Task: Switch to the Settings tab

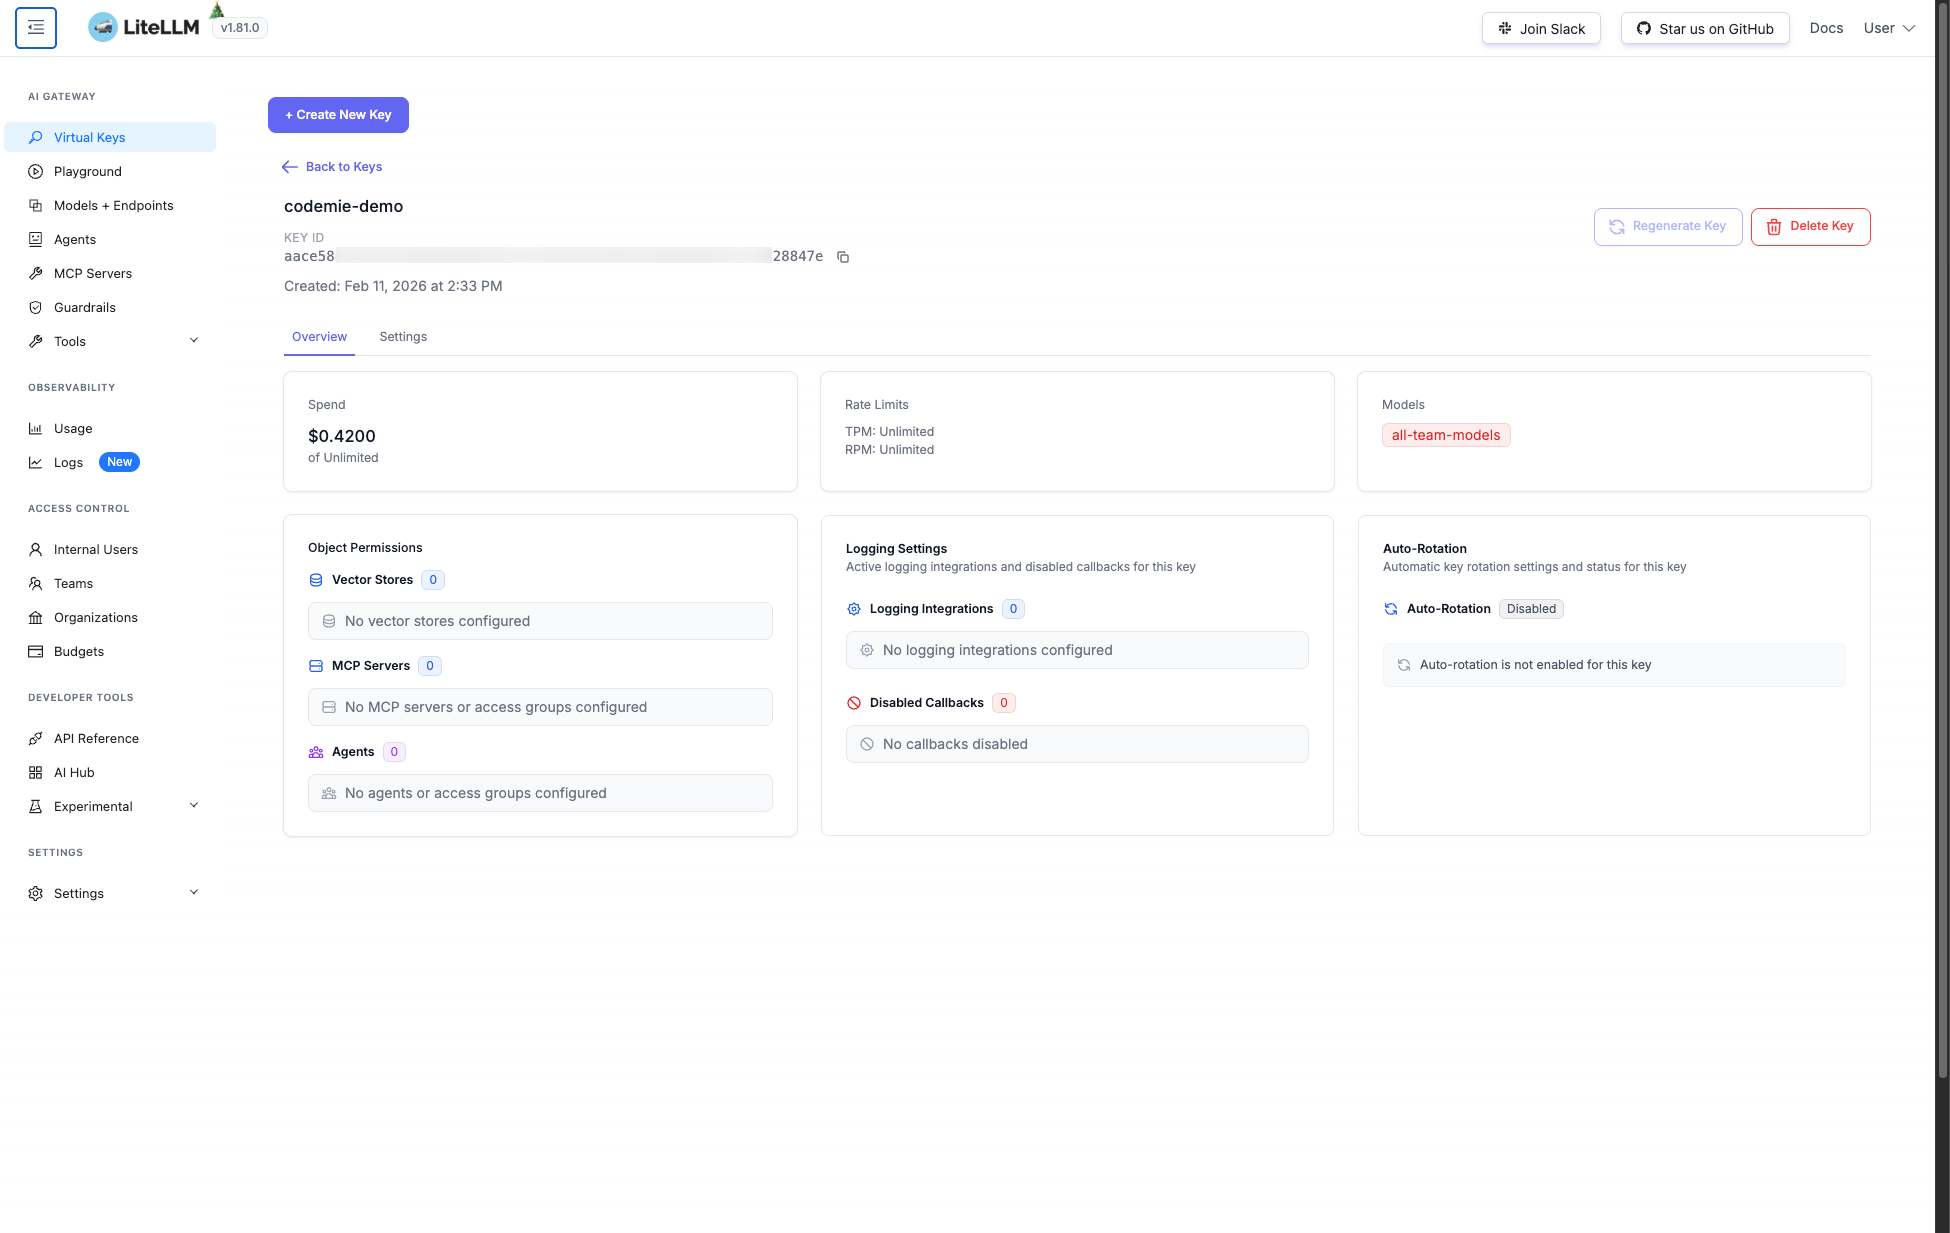Action: pyautogui.click(x=403, y=336)
